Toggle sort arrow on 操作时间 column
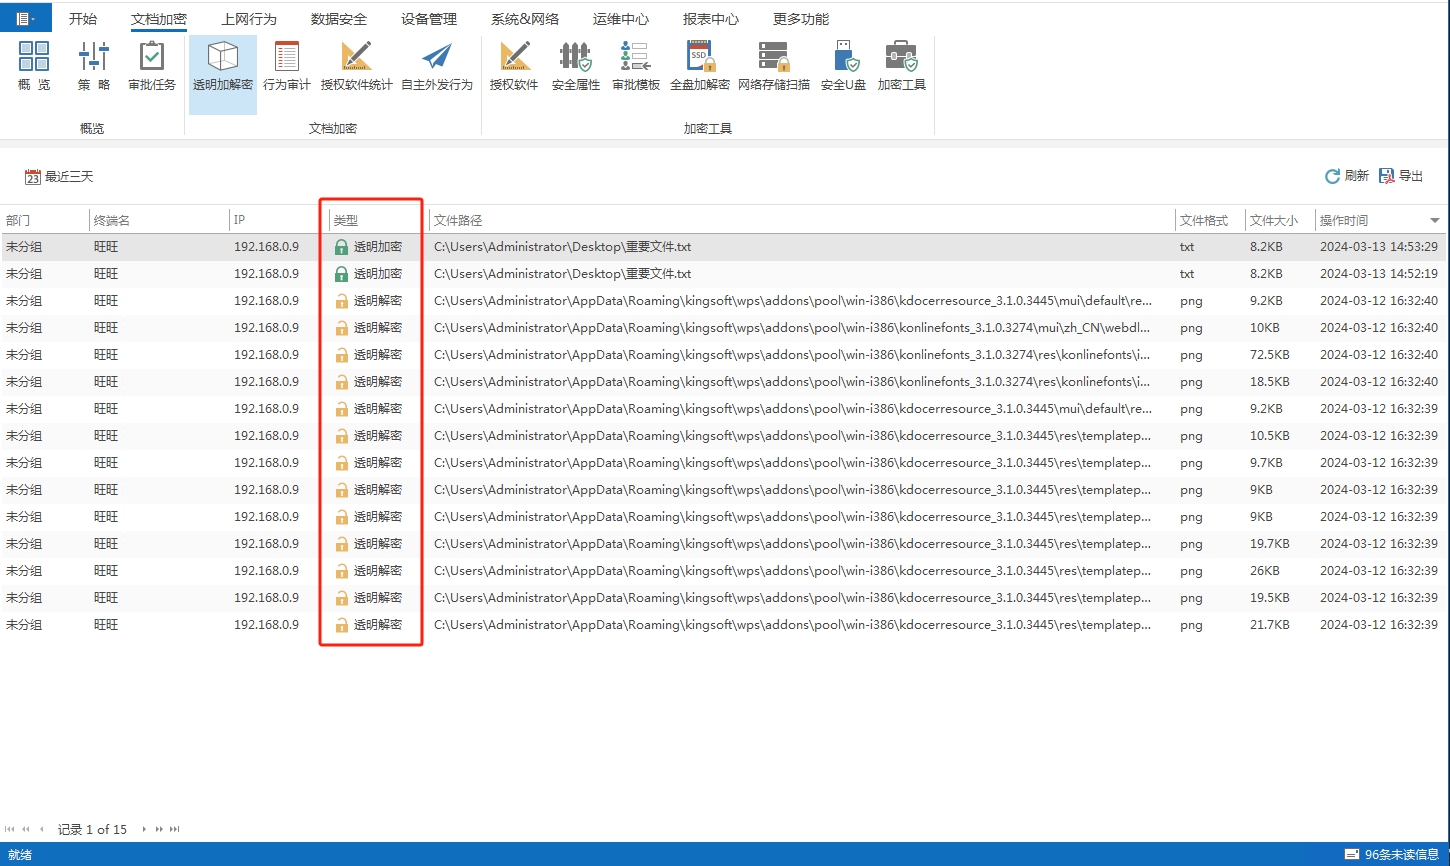The height and width of the screenshot is (866, 1450). coord(1434,220)
